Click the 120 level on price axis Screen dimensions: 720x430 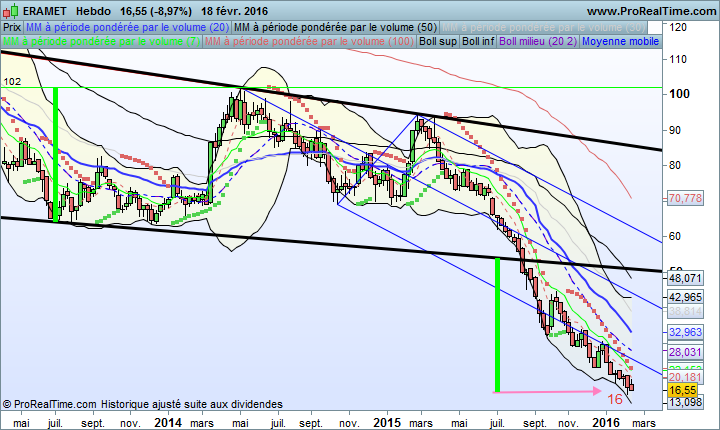click(x=678, y=27)
